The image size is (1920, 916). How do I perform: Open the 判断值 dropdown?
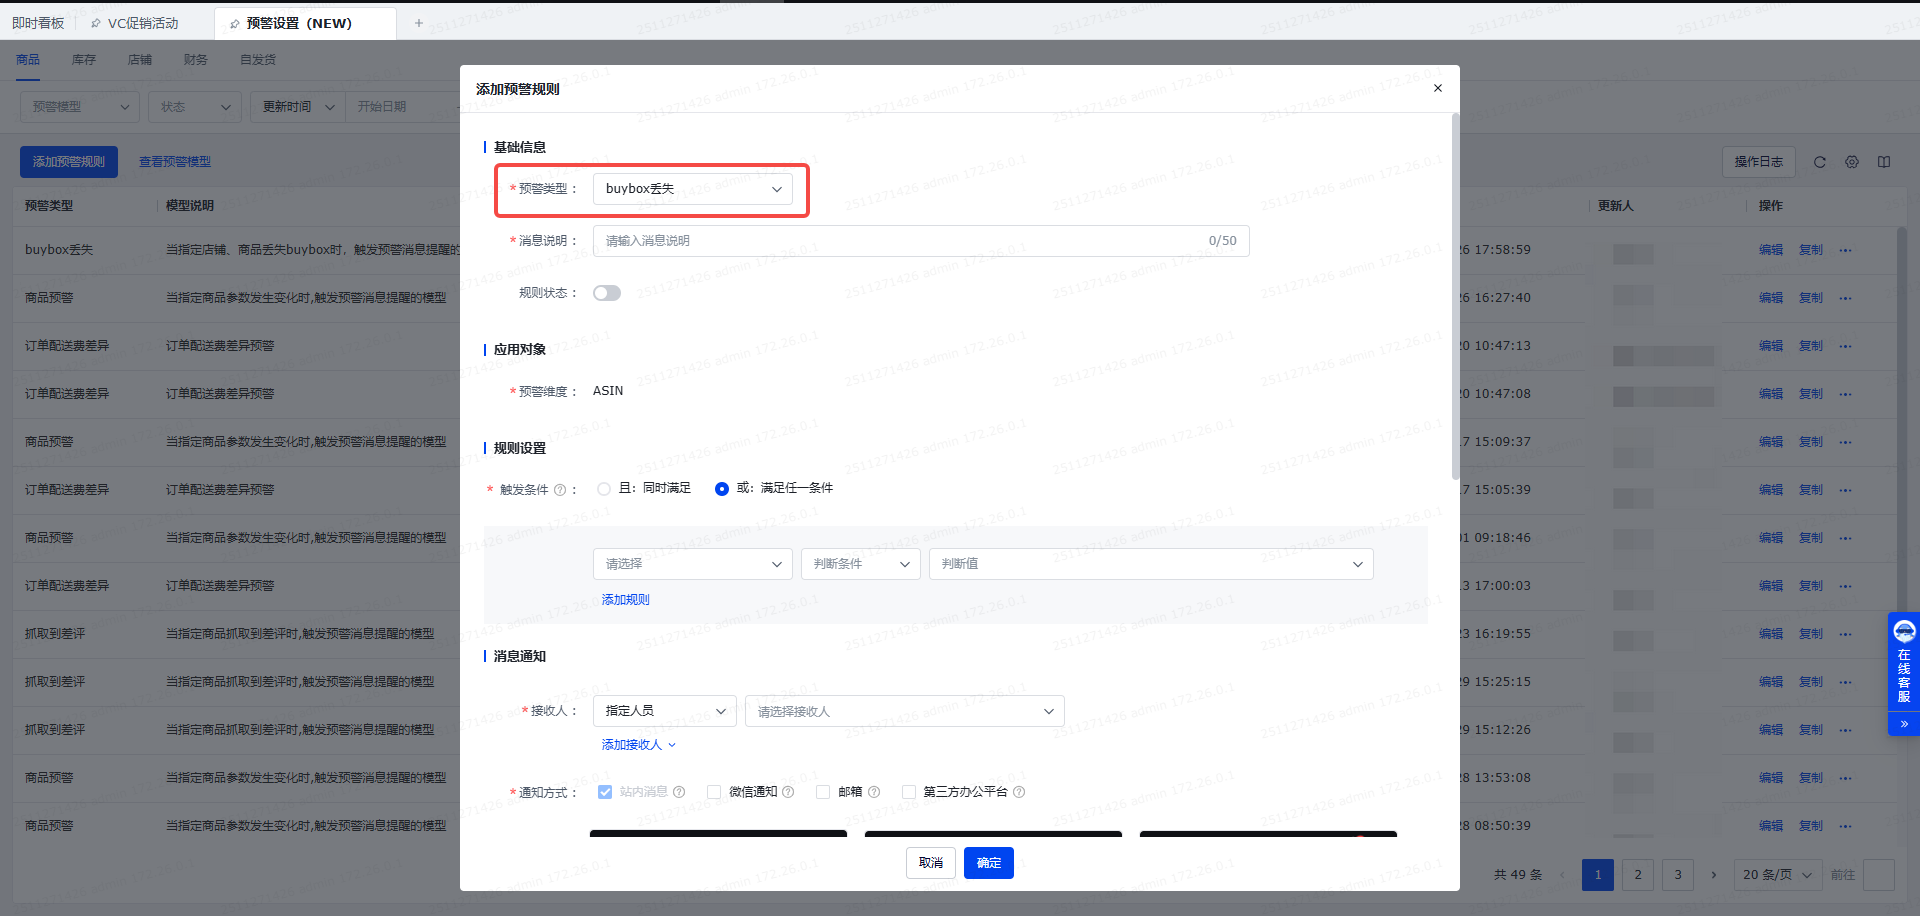click(1151, 564)
